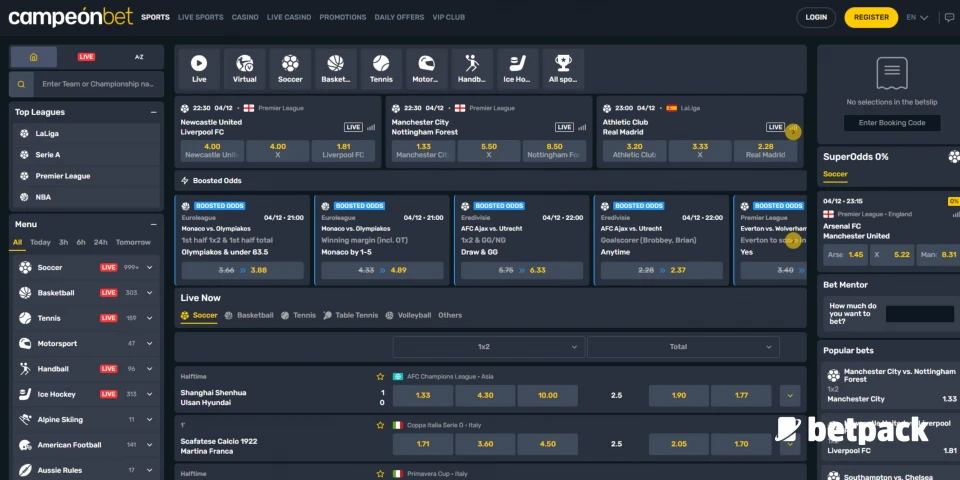The height and width of the screenshot is (480, 960).
Task: Switch sidebar to A-Z listing
Action: point(138,57)
